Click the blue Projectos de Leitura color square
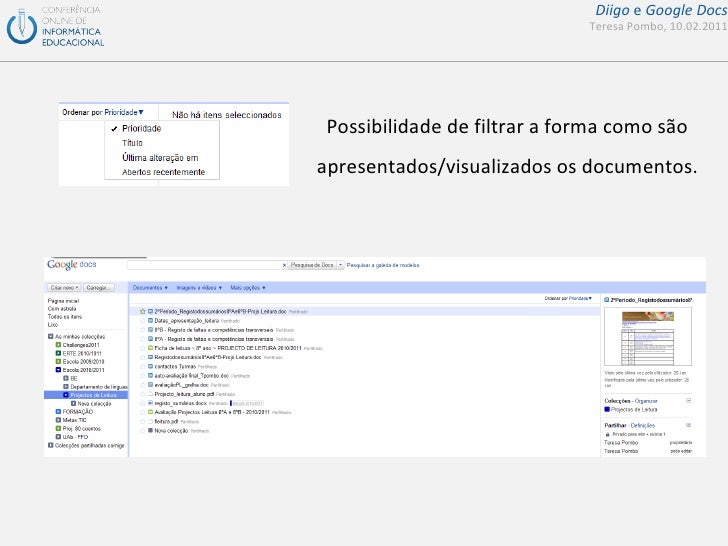The image size is (728, 546). 607,410
